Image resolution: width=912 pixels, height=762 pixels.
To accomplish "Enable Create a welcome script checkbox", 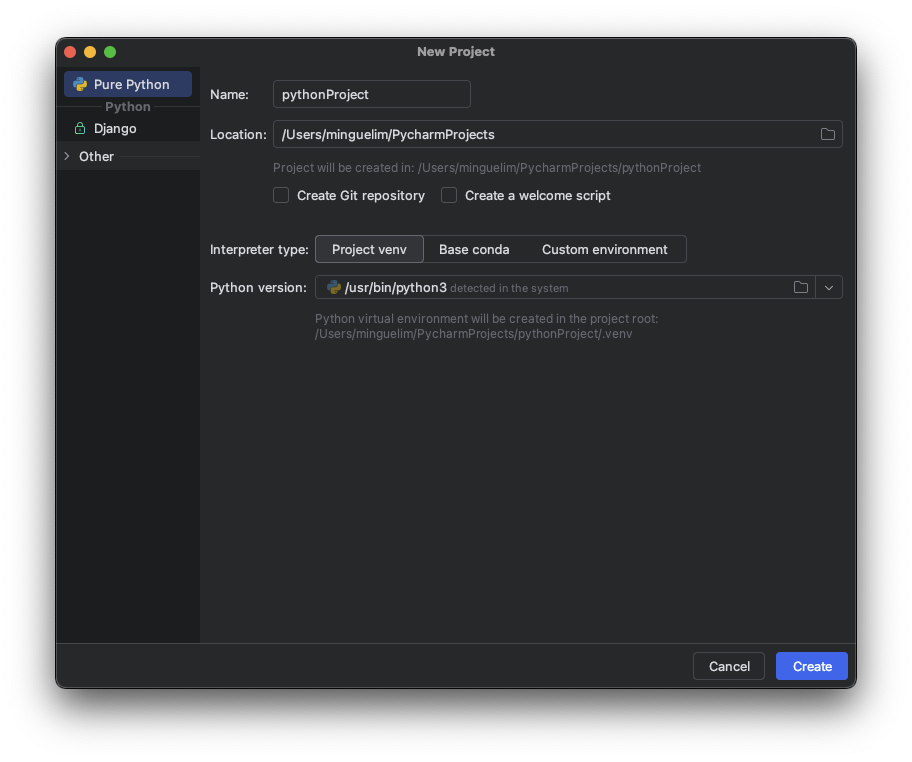I will click(449, 195).
